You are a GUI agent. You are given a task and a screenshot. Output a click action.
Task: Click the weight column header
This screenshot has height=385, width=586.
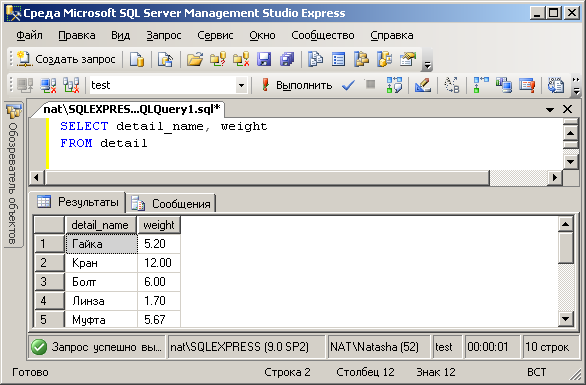point(159,225)
